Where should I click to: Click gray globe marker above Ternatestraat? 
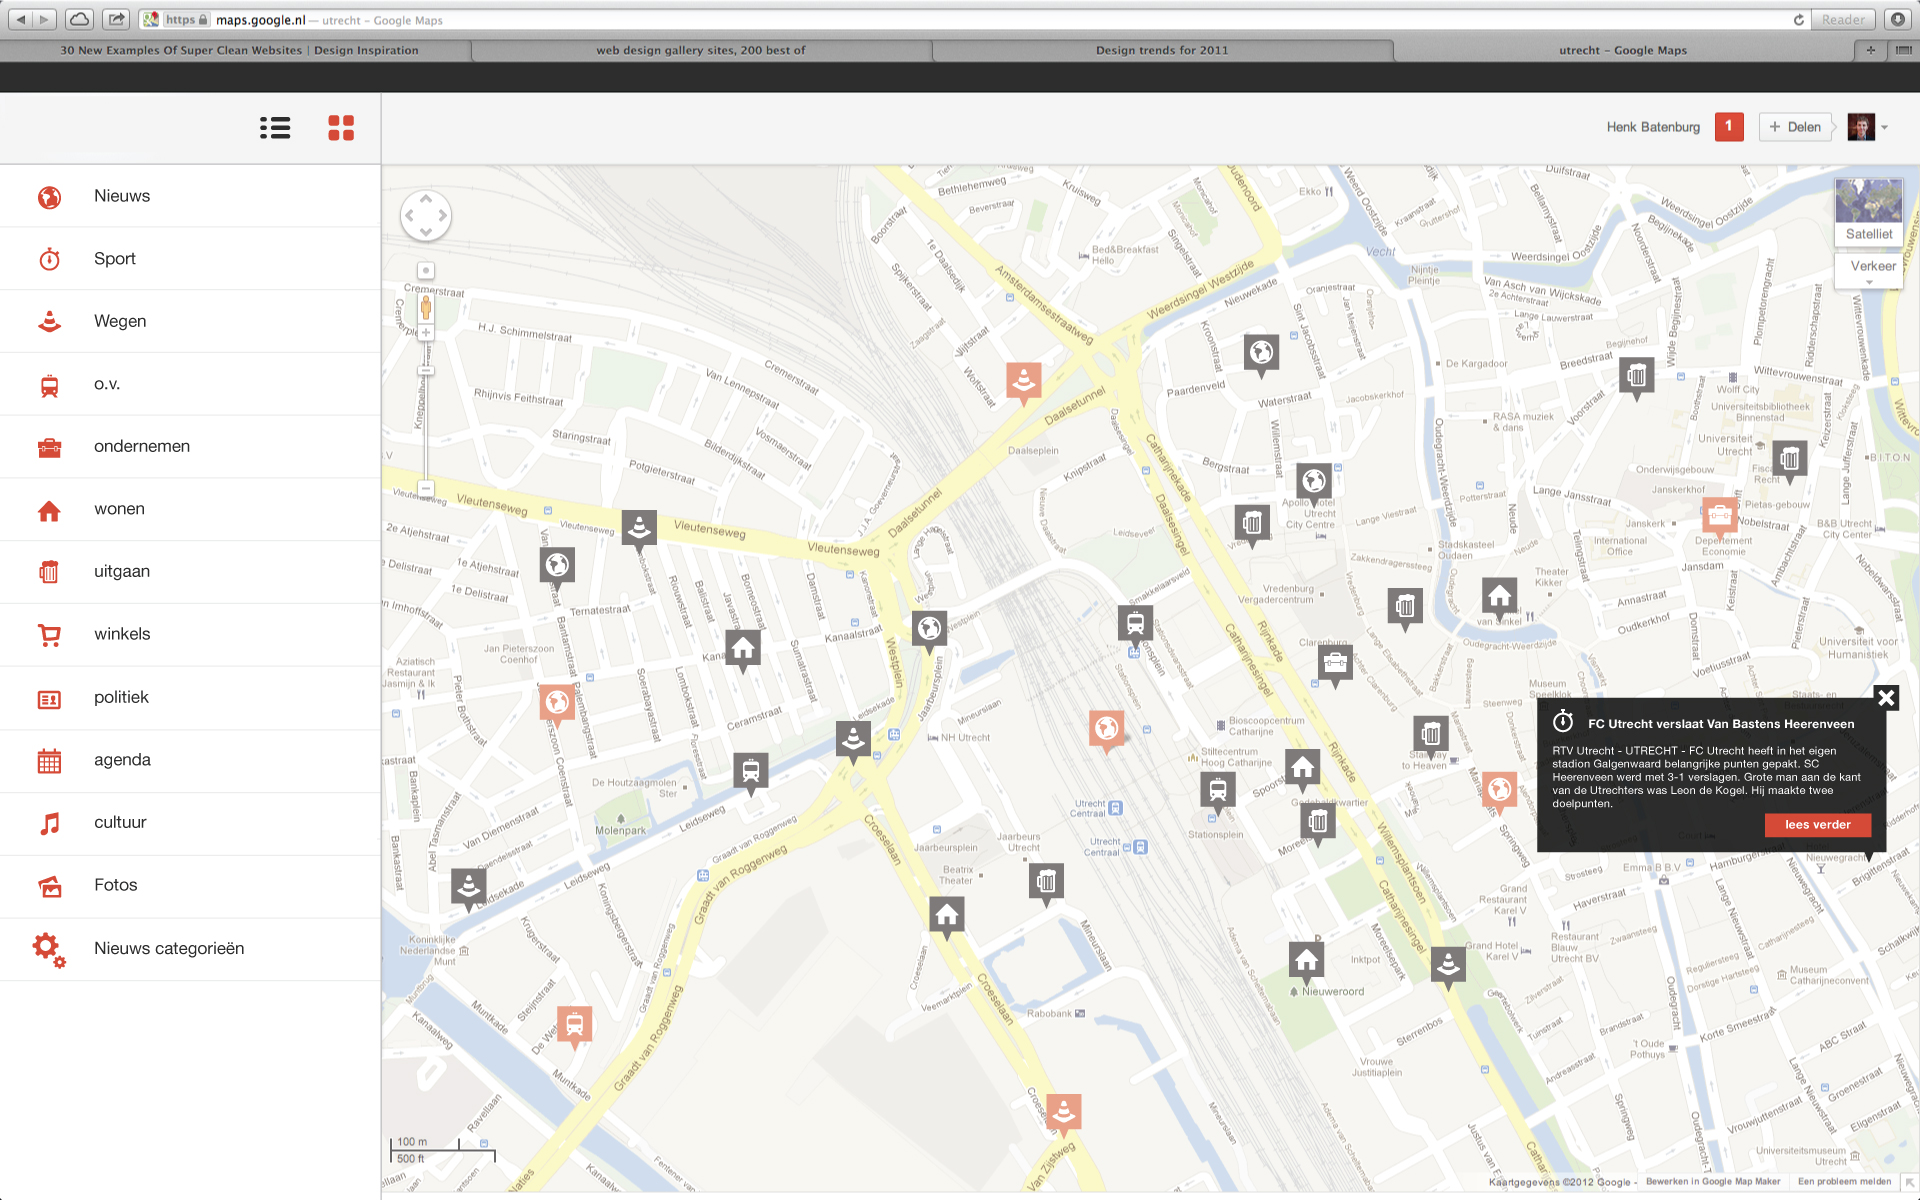coord(557,567)
